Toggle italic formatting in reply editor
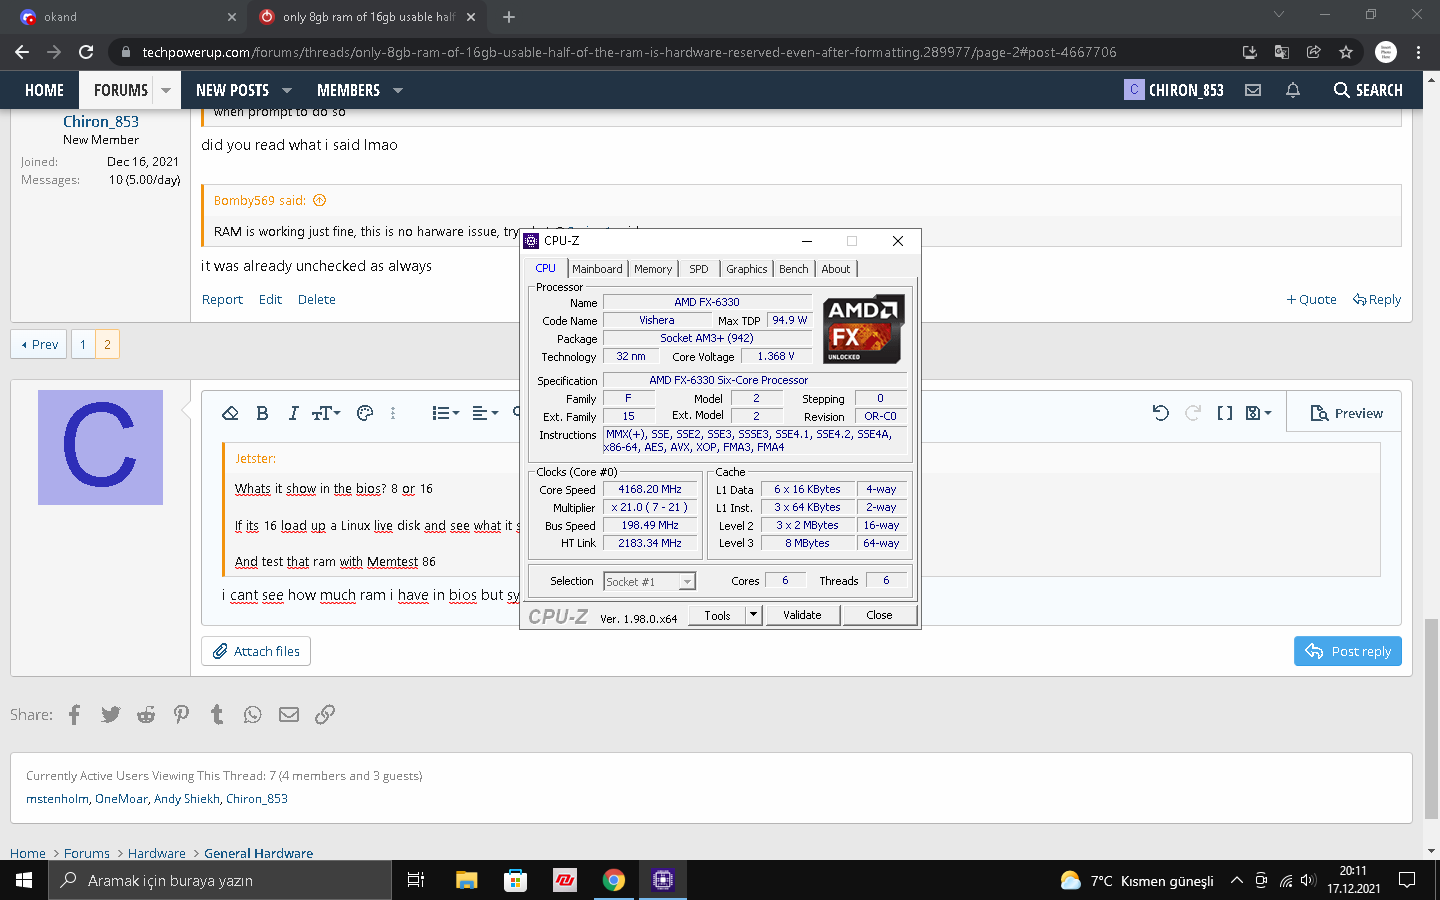The image size is (1440, 900). click(293, 413)
